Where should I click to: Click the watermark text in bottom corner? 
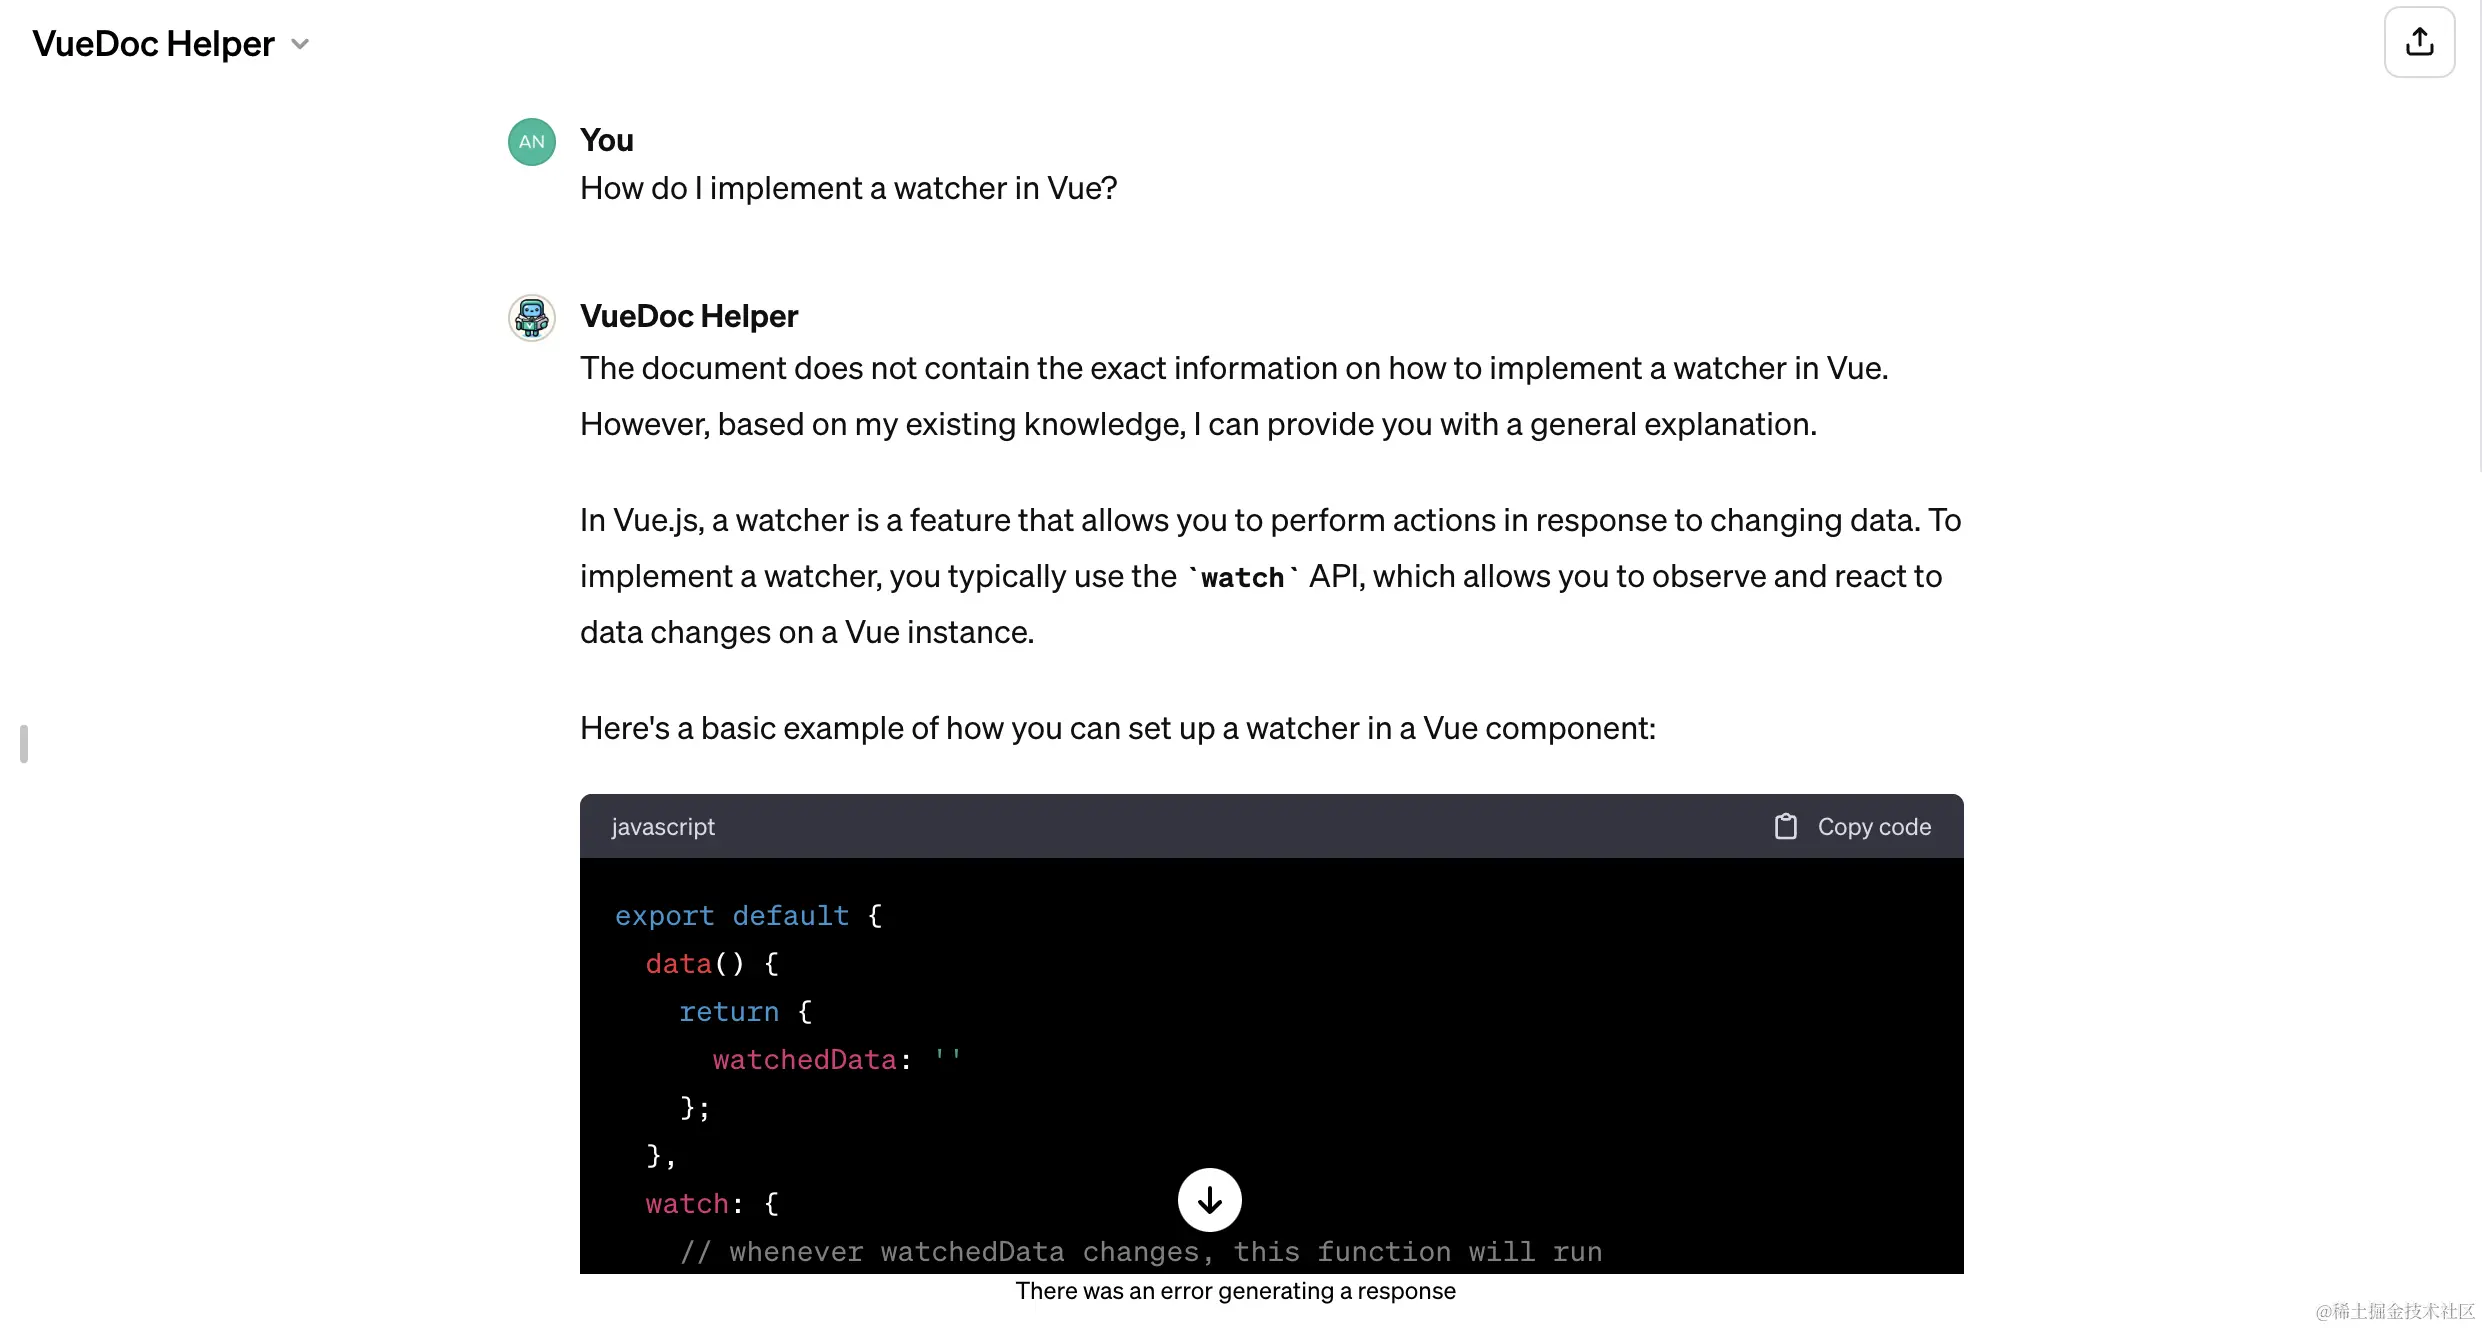click(x=2394, y=1311)
